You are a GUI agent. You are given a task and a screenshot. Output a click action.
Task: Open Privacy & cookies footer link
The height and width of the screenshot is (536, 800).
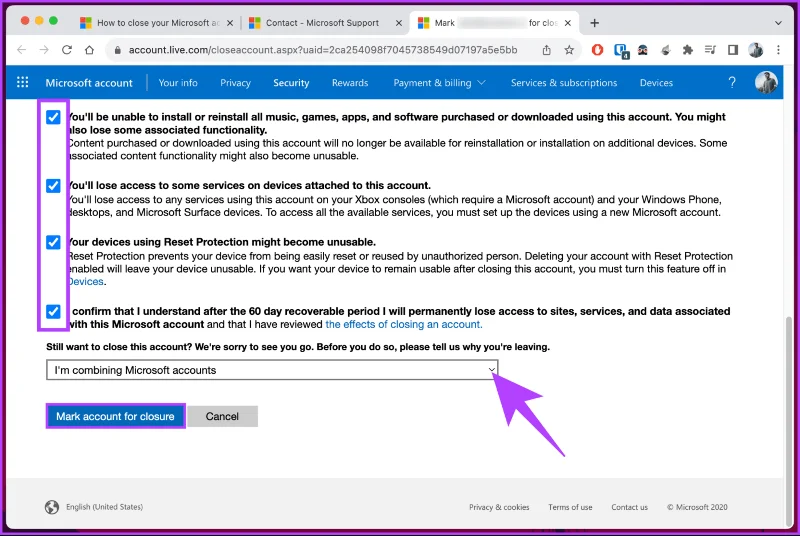point(499,507)
